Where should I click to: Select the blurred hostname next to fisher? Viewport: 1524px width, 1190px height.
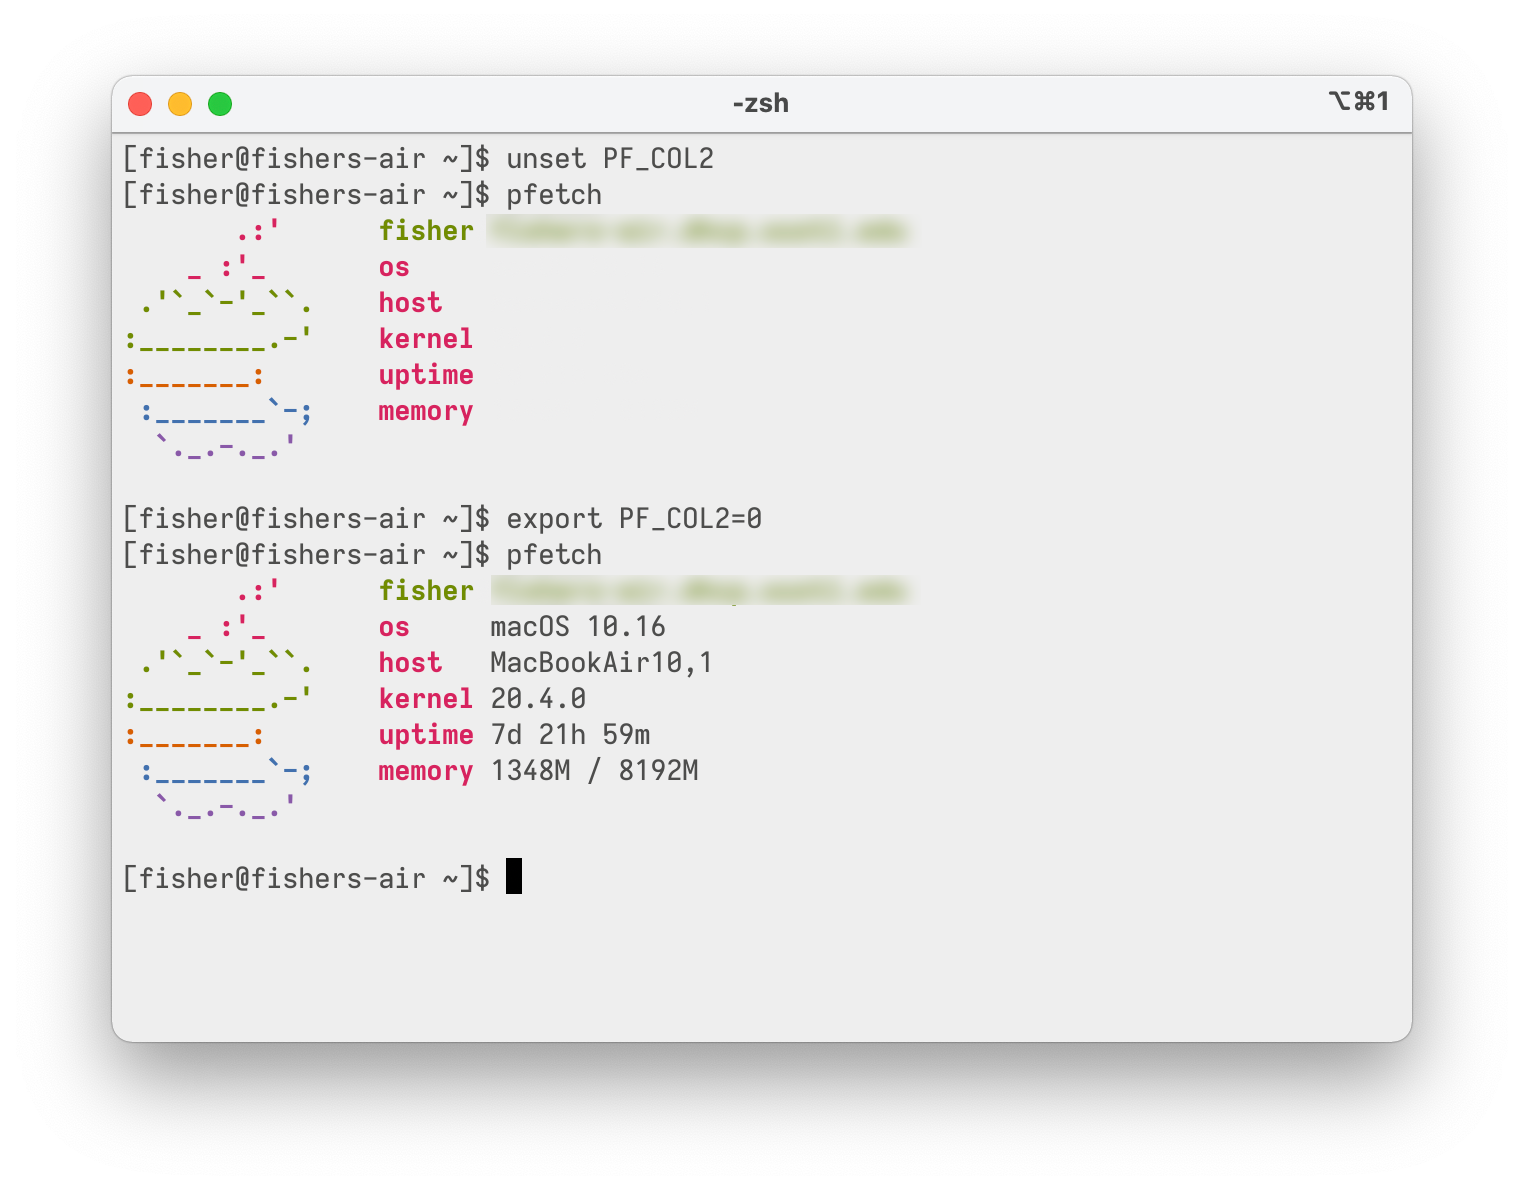[x=700, y=590]
